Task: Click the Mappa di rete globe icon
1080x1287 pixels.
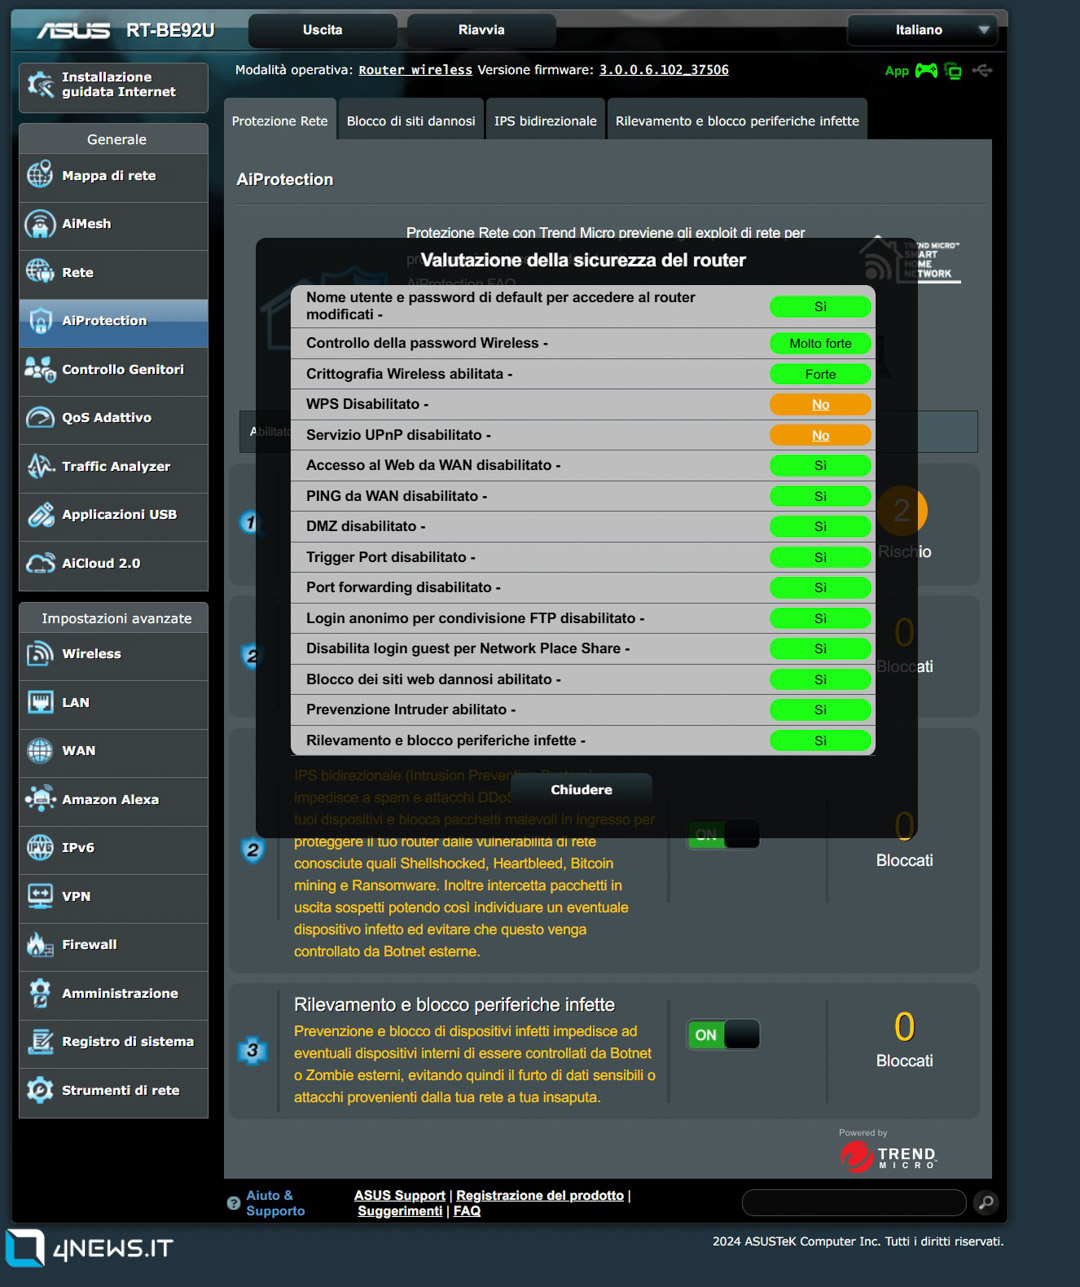Action: click(40, 175)
